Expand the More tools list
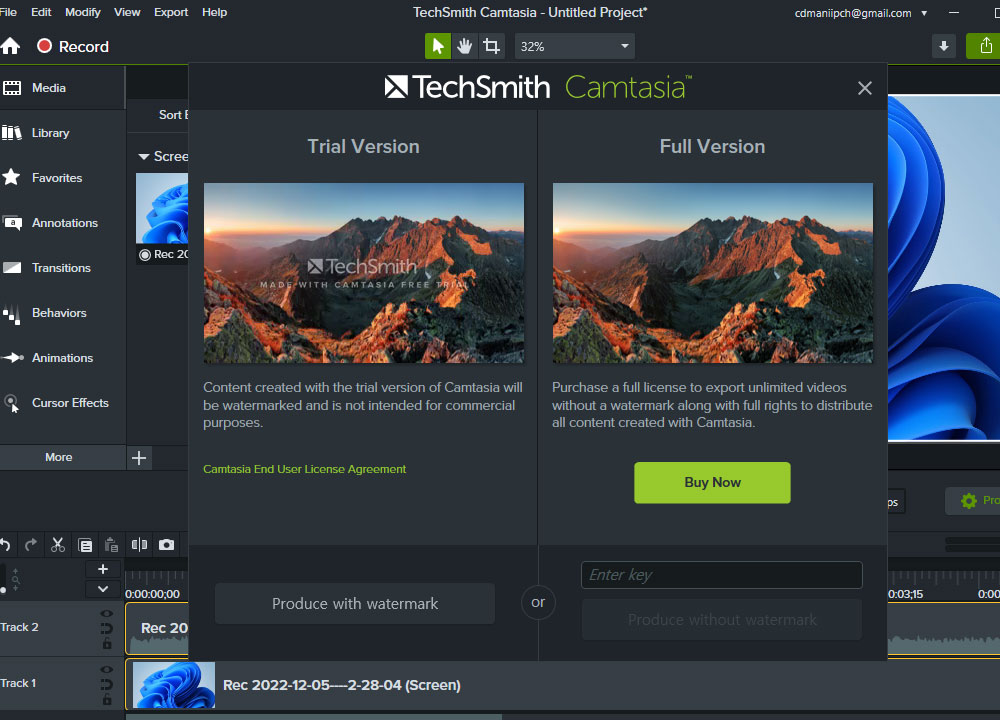This screenshot has width=1000, height=720. pyautogui.click(x=62, y=457)
